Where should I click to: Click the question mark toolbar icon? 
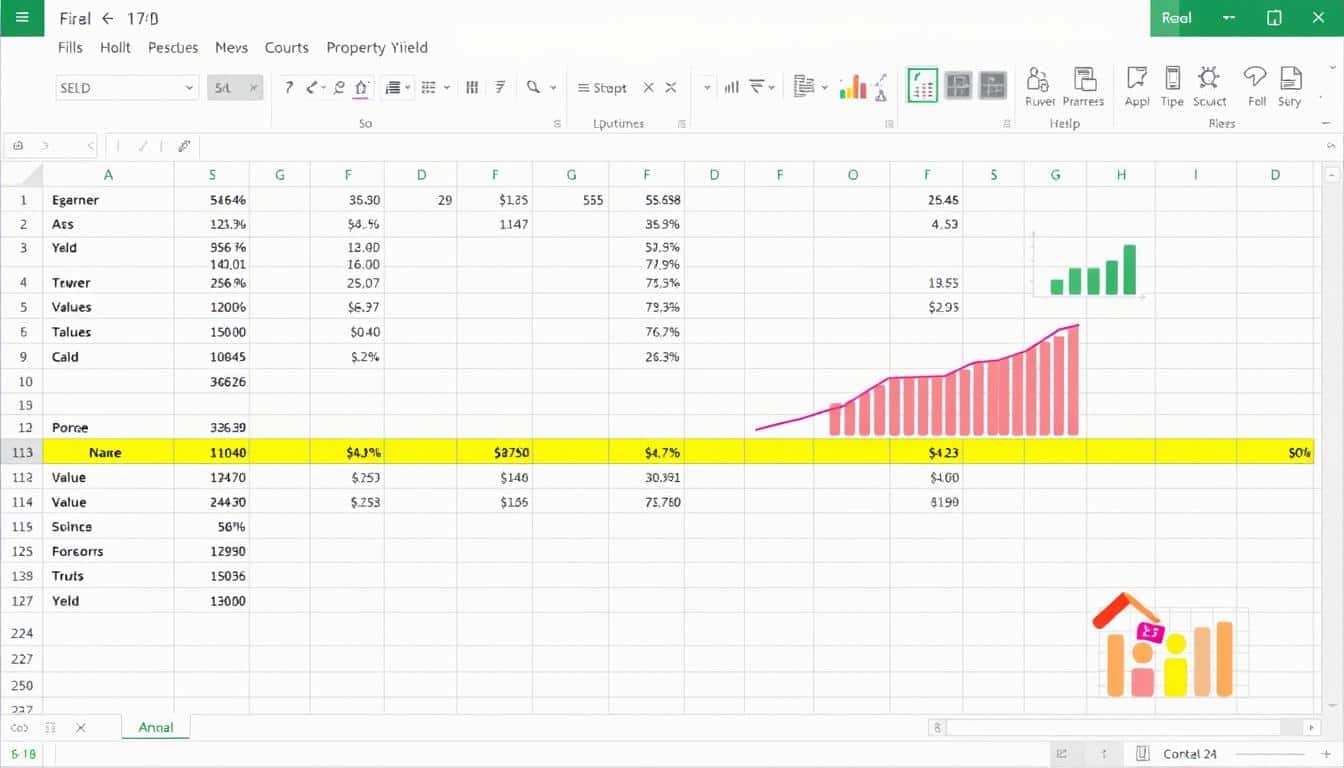tap(289, 88)
